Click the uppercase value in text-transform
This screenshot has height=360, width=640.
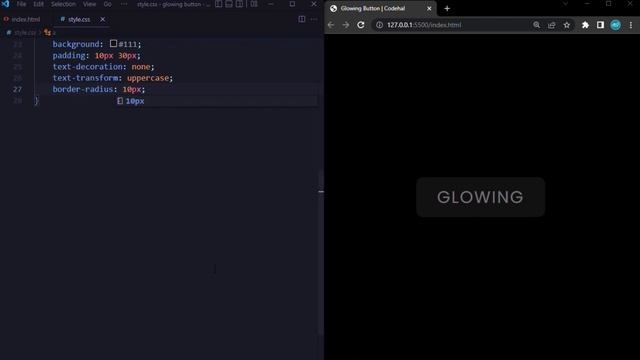pos(148,78)
